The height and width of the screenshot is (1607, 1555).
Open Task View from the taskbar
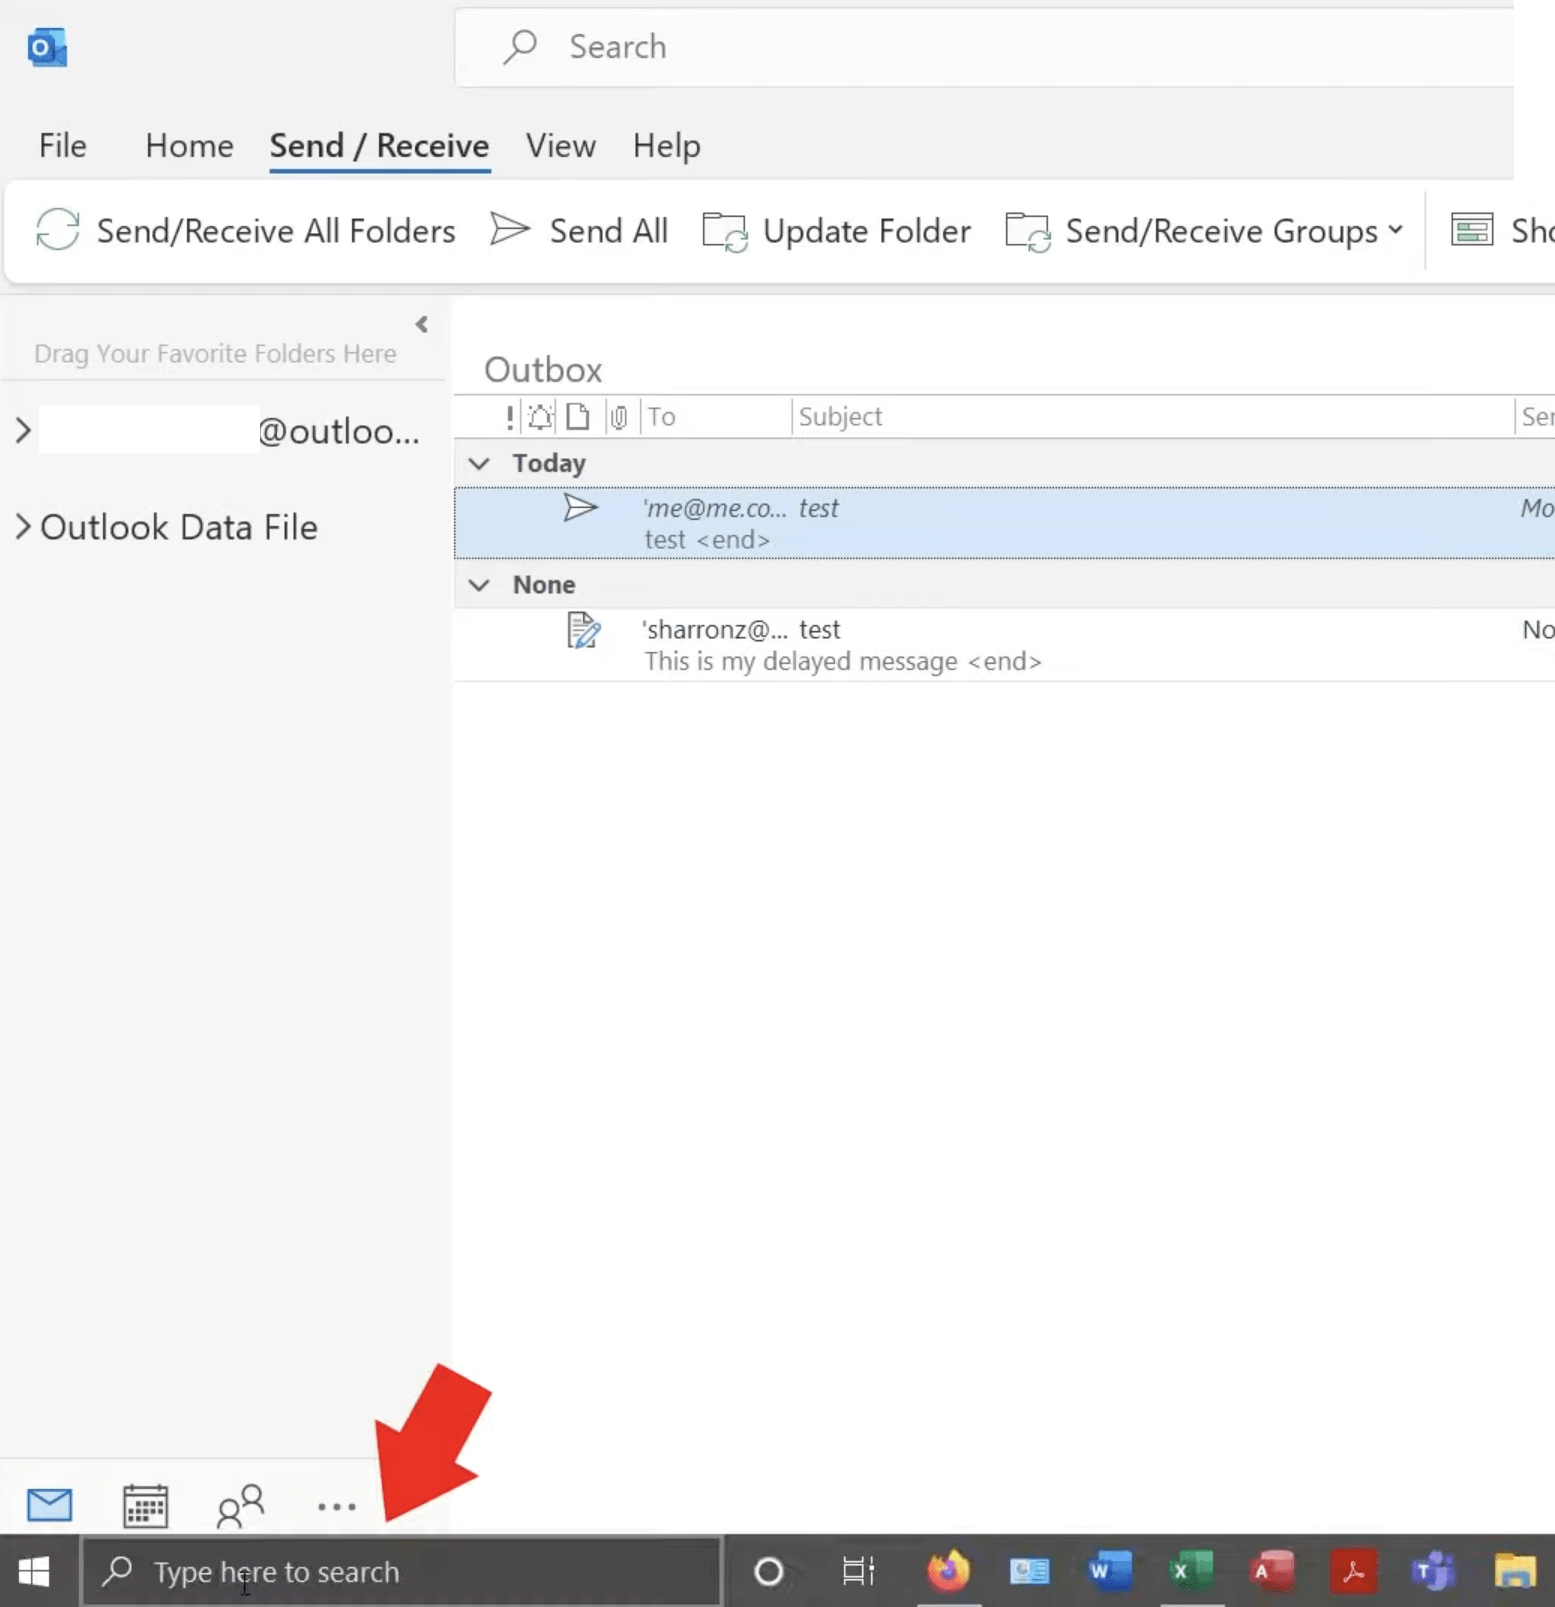point(858,1571)
